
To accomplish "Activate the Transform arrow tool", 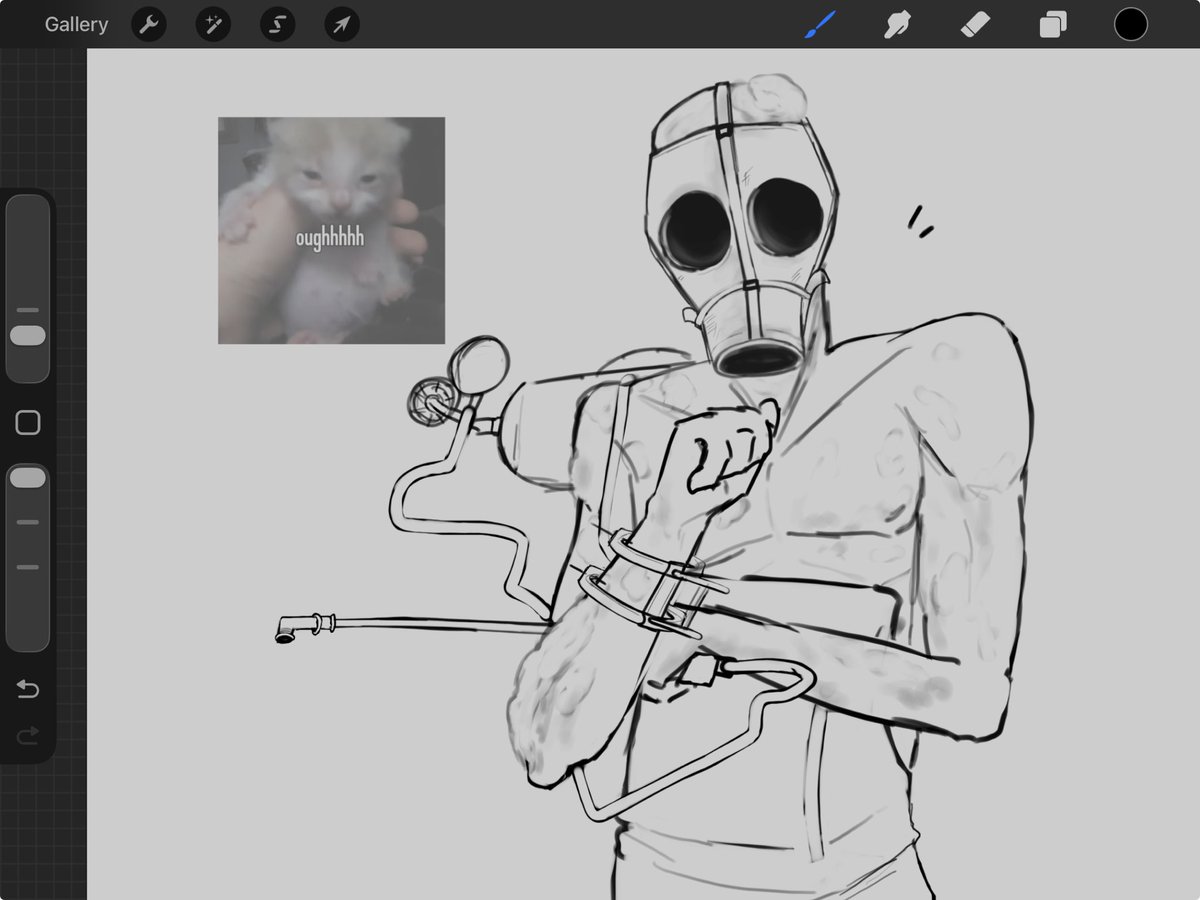I will click(x=342, y=24).
